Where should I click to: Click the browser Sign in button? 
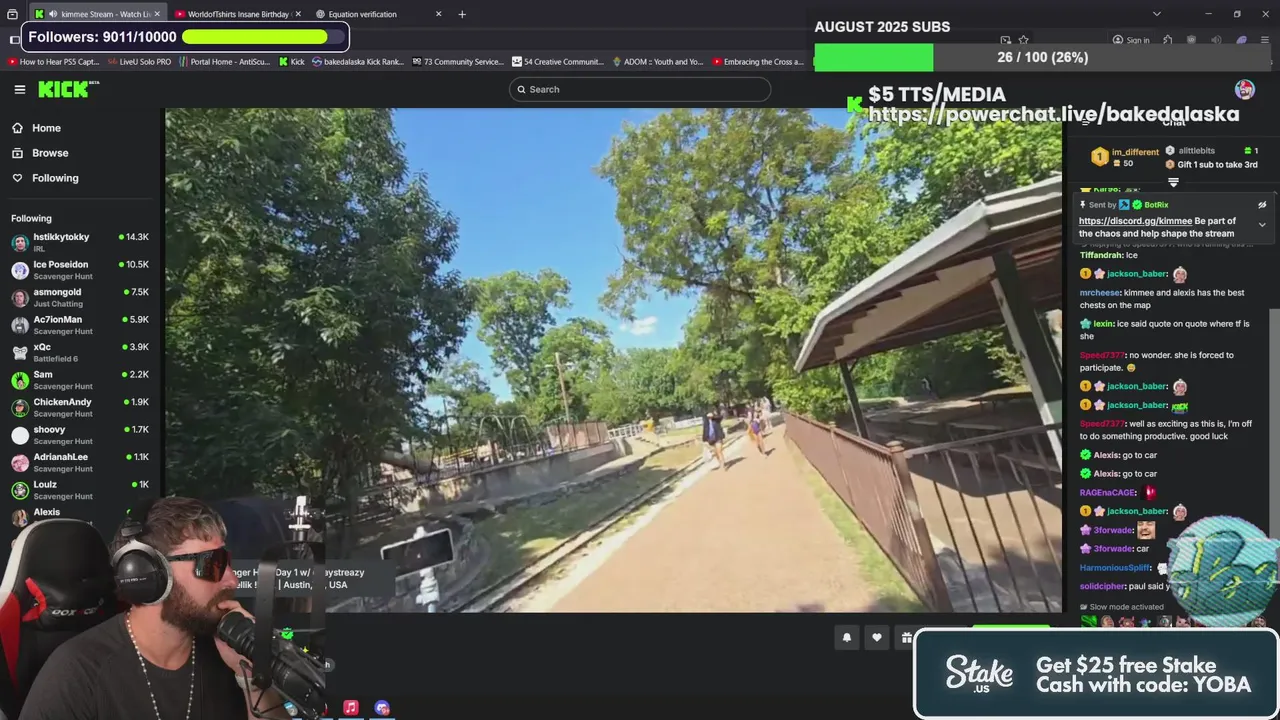[1131, 40]
